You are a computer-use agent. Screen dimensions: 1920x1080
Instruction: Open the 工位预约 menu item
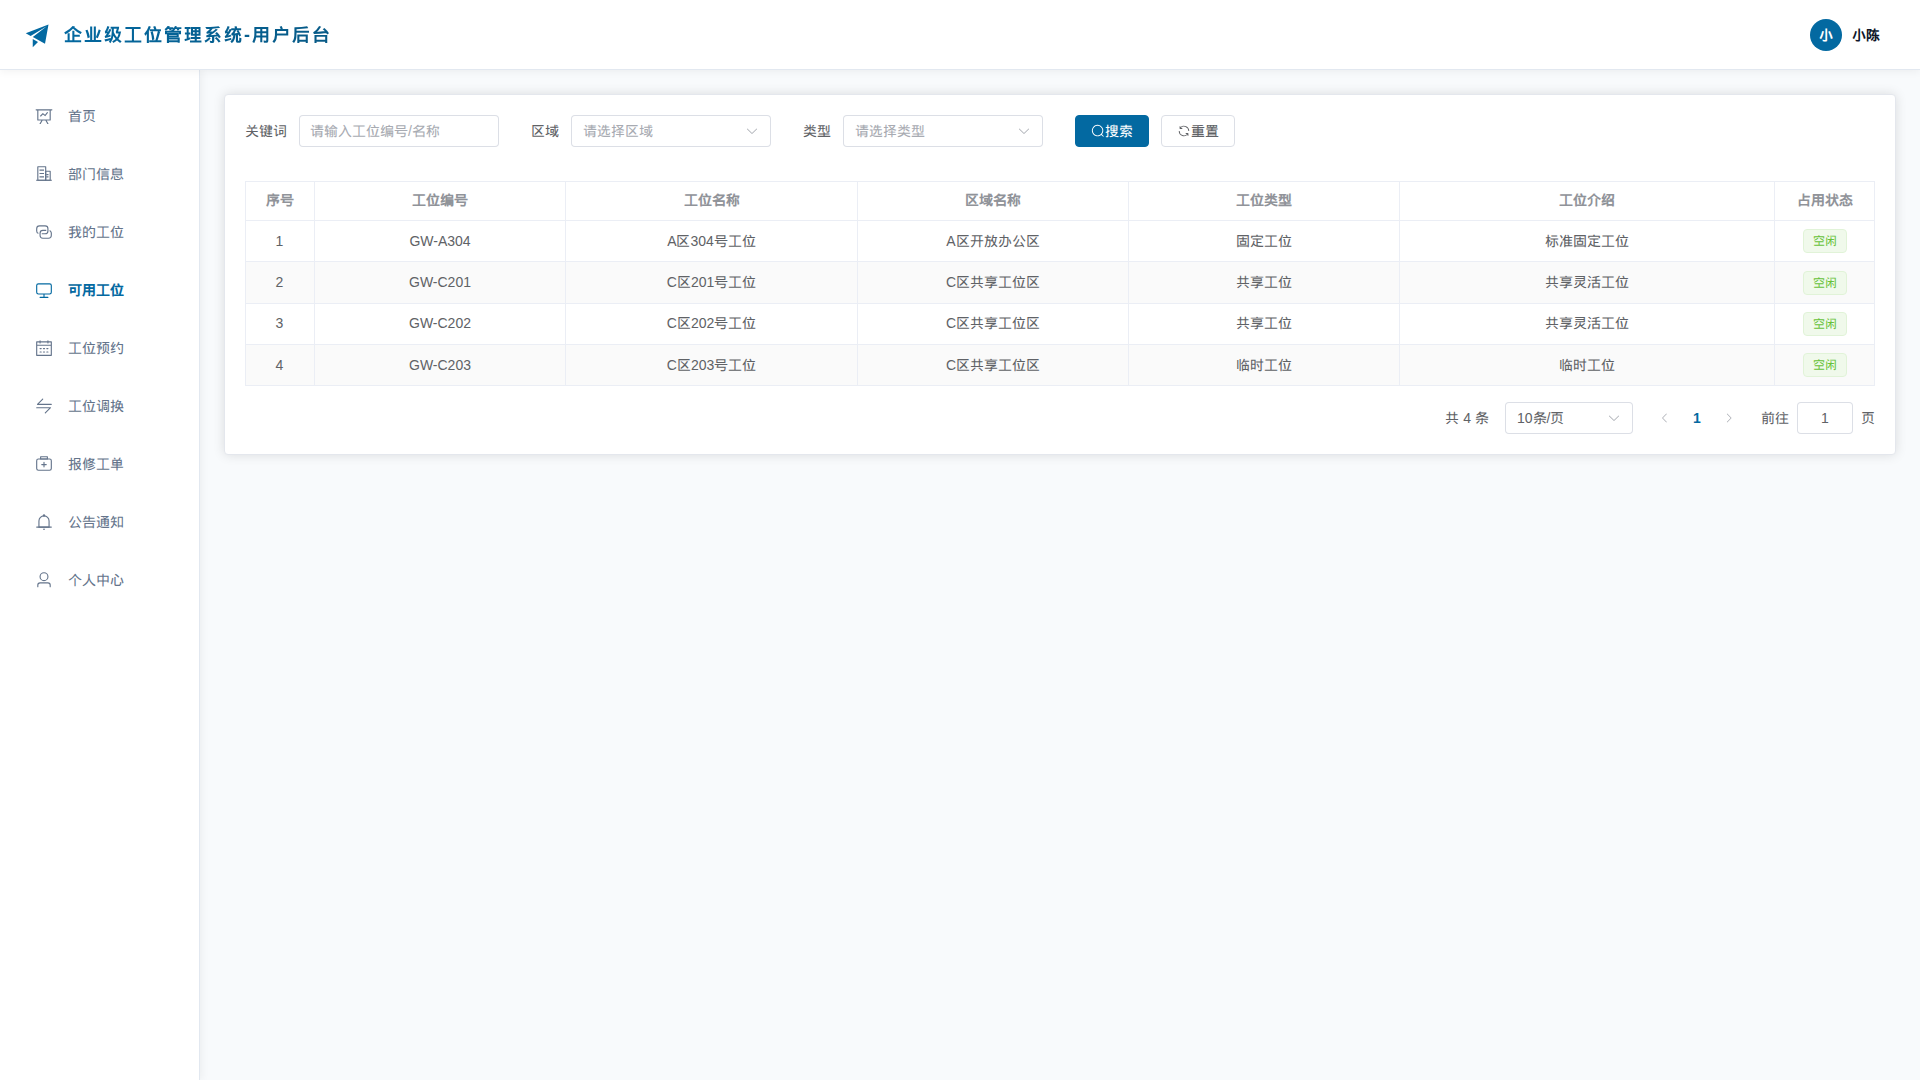click(x=99, y=348)
